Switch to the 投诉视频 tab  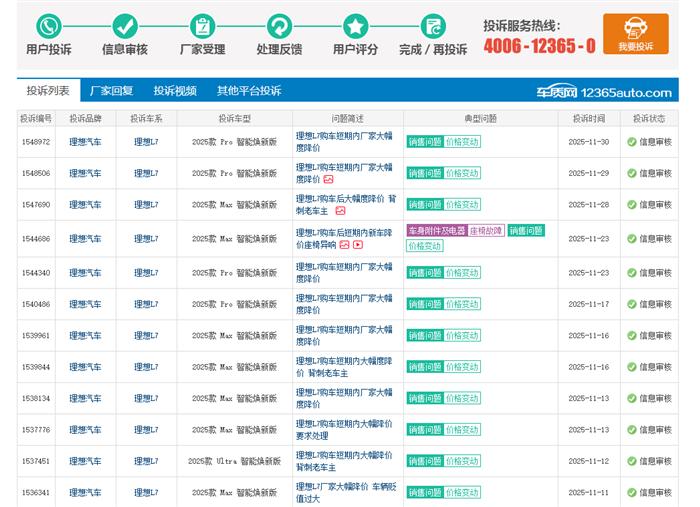pos(175,91)
